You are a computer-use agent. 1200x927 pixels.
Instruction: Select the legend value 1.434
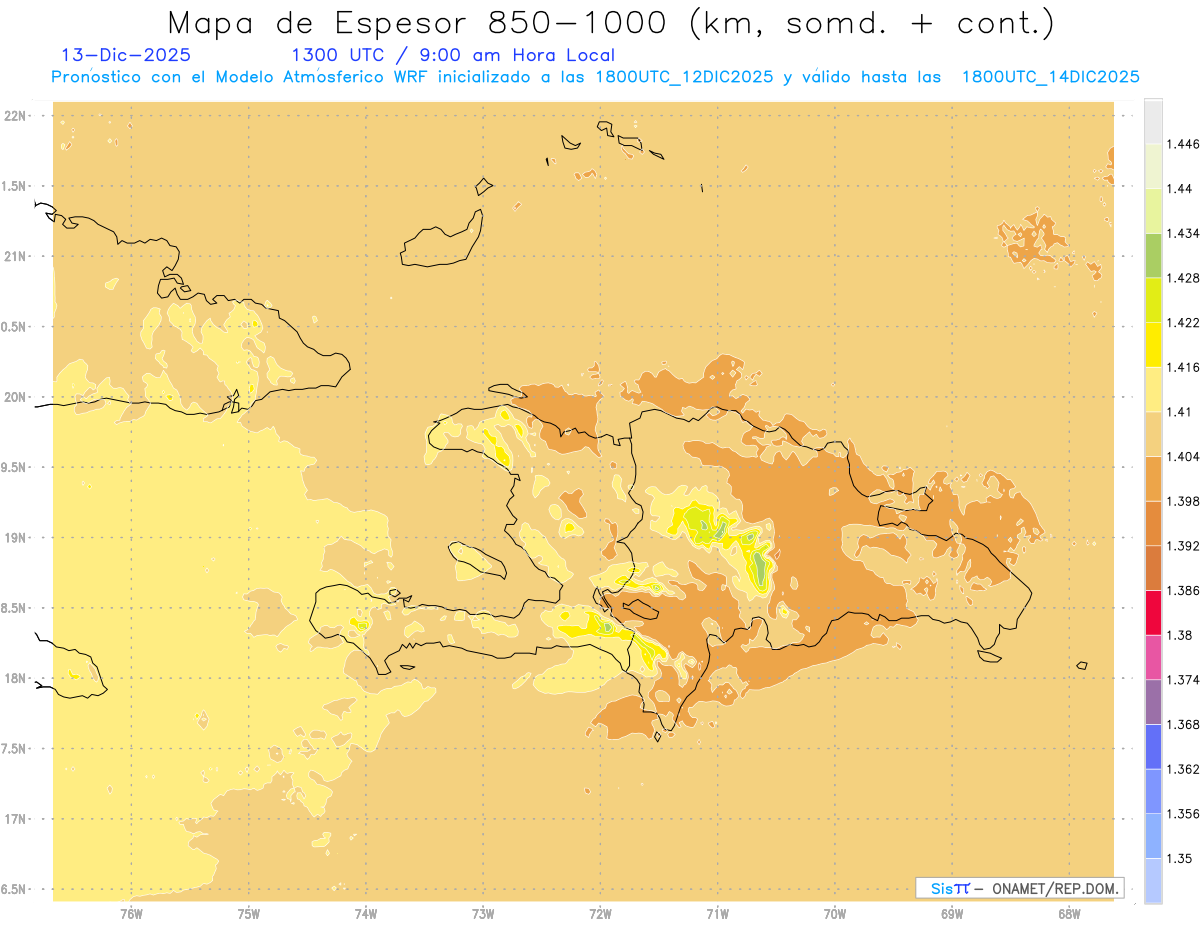pos(1184,233)
